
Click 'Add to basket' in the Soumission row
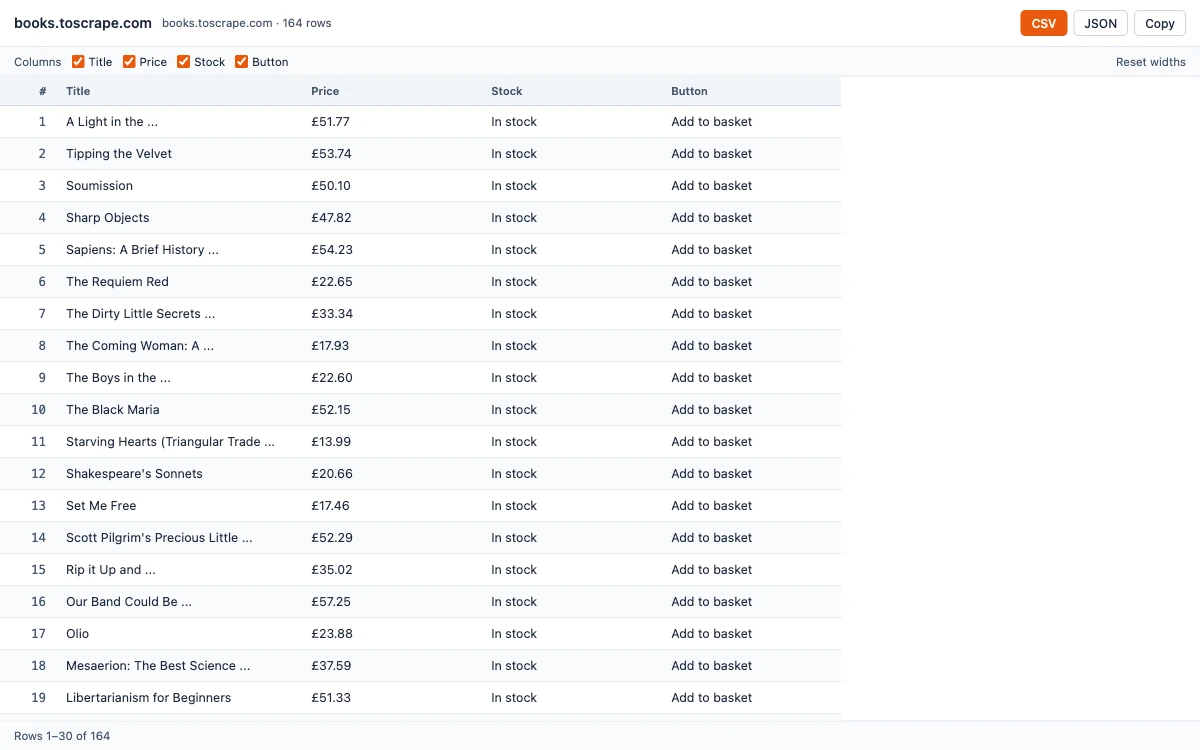point(712,186)
